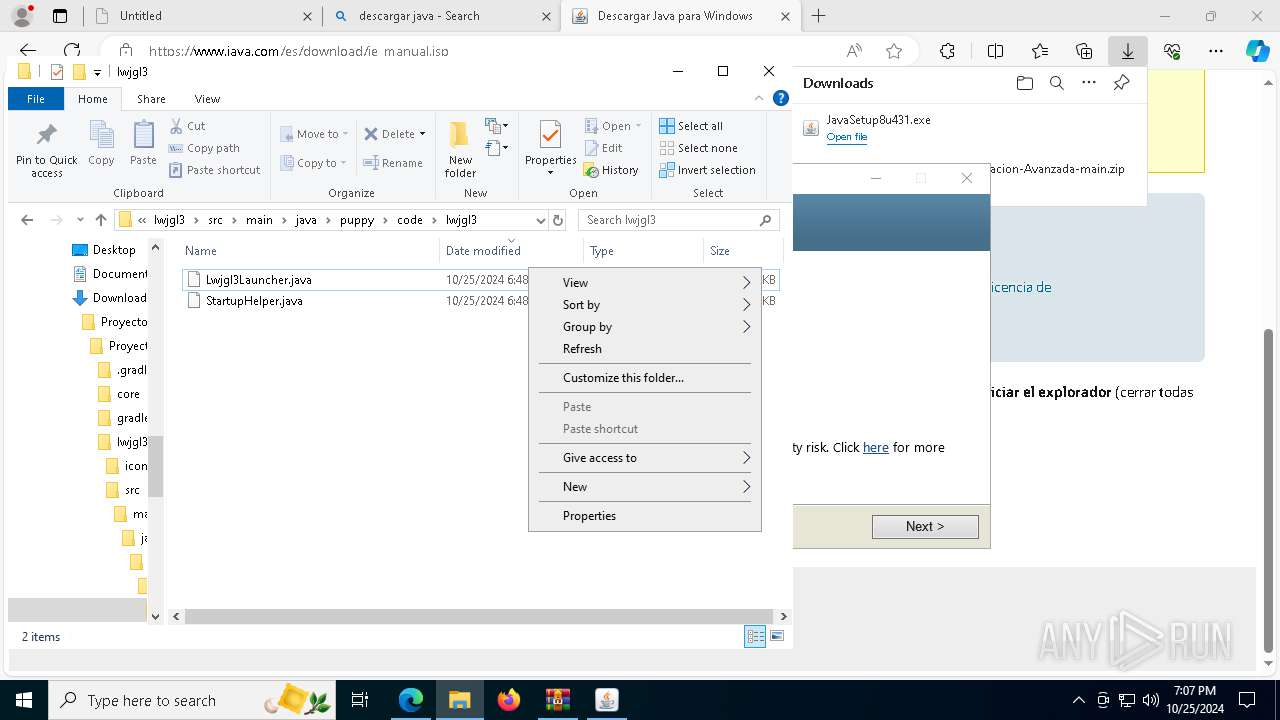
Task: Click Next > in Java installer
Action: tap(925, 526)
